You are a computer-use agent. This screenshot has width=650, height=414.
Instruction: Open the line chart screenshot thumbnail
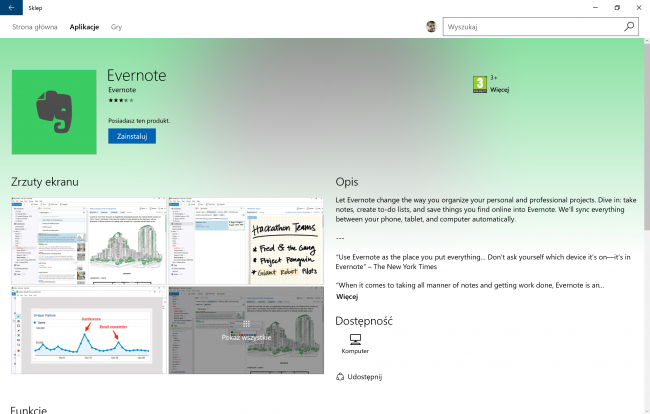pyautogui.click(x=89, y=330)
